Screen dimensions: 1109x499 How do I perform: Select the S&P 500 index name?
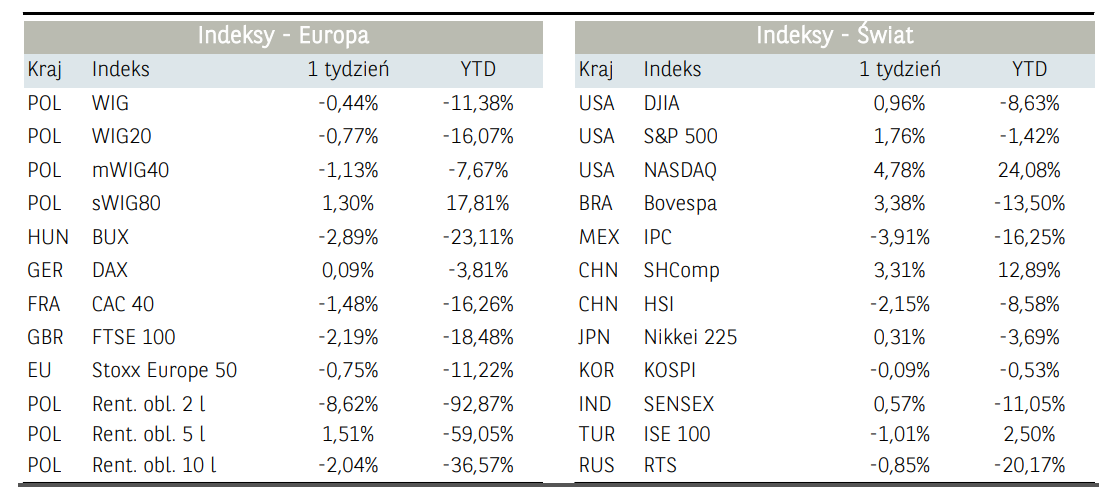click(681, 136)
